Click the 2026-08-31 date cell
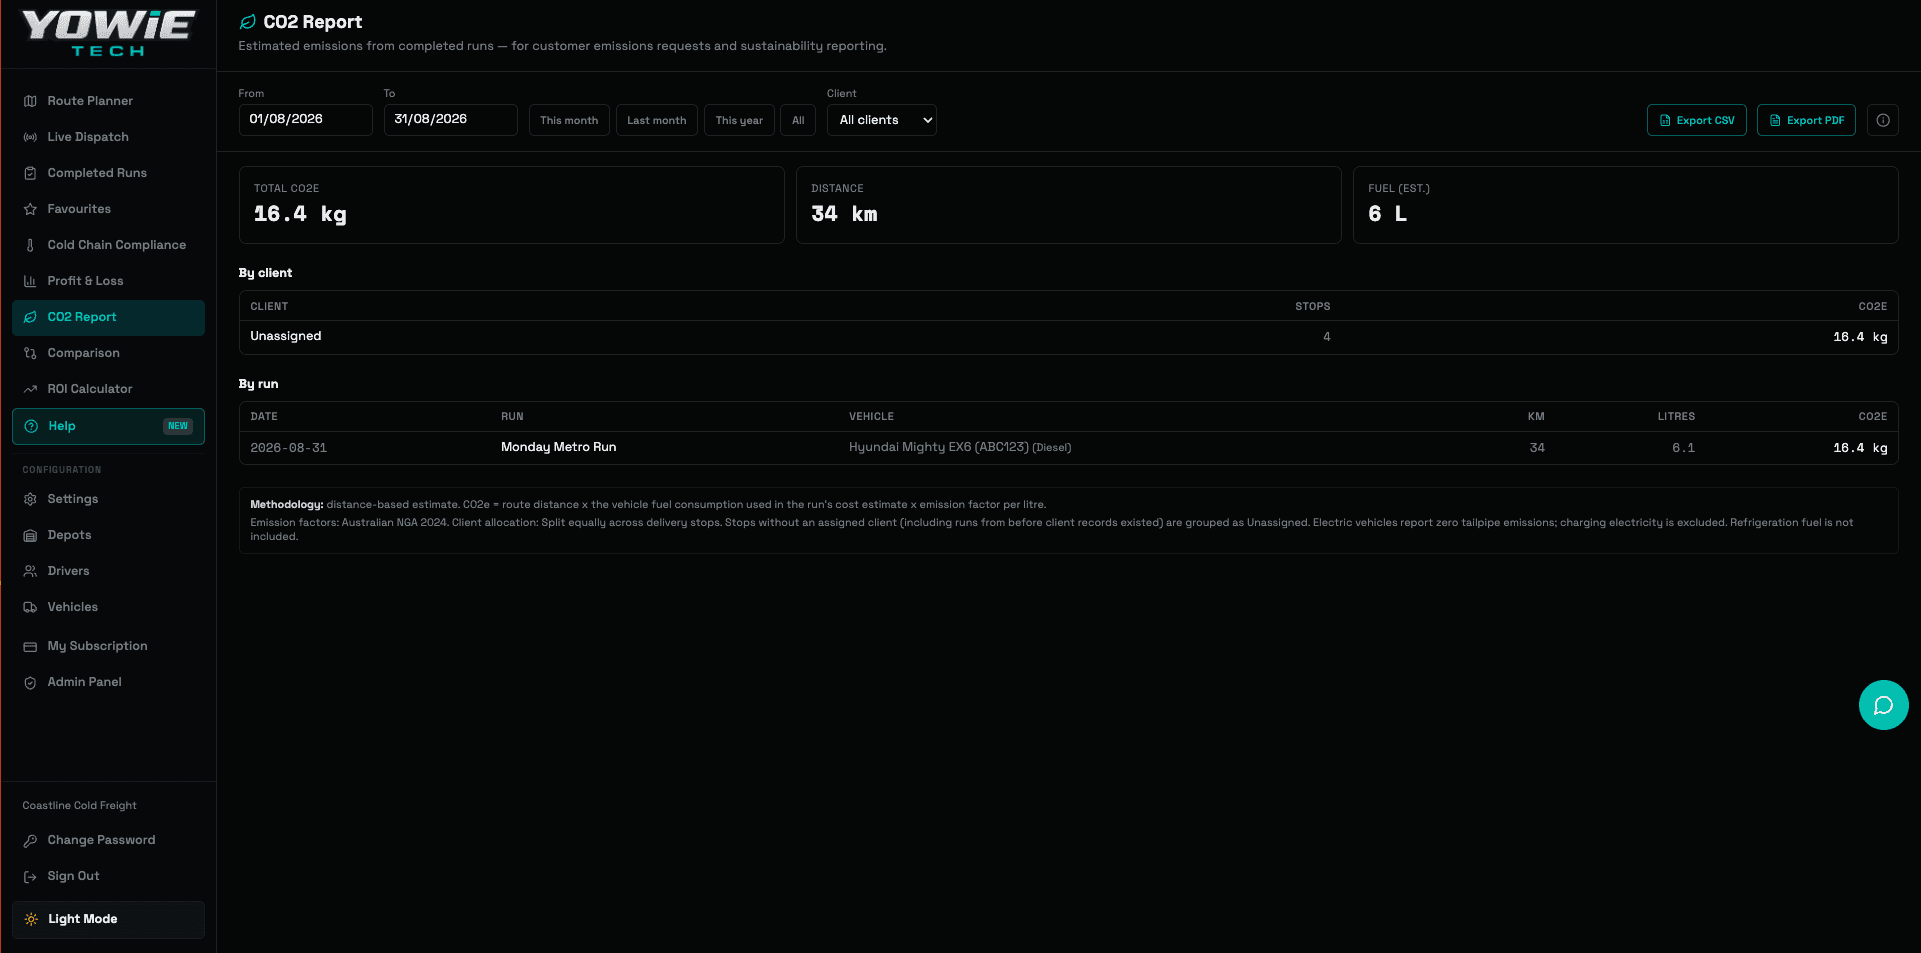 coord(289,448)
